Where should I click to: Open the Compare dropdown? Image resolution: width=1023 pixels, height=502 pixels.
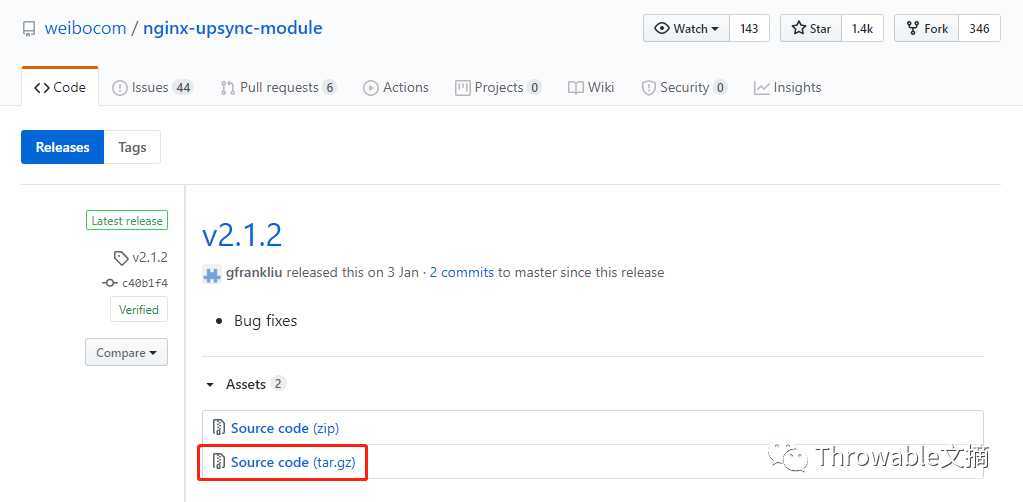pyautogui.click(x=126, y=353)
